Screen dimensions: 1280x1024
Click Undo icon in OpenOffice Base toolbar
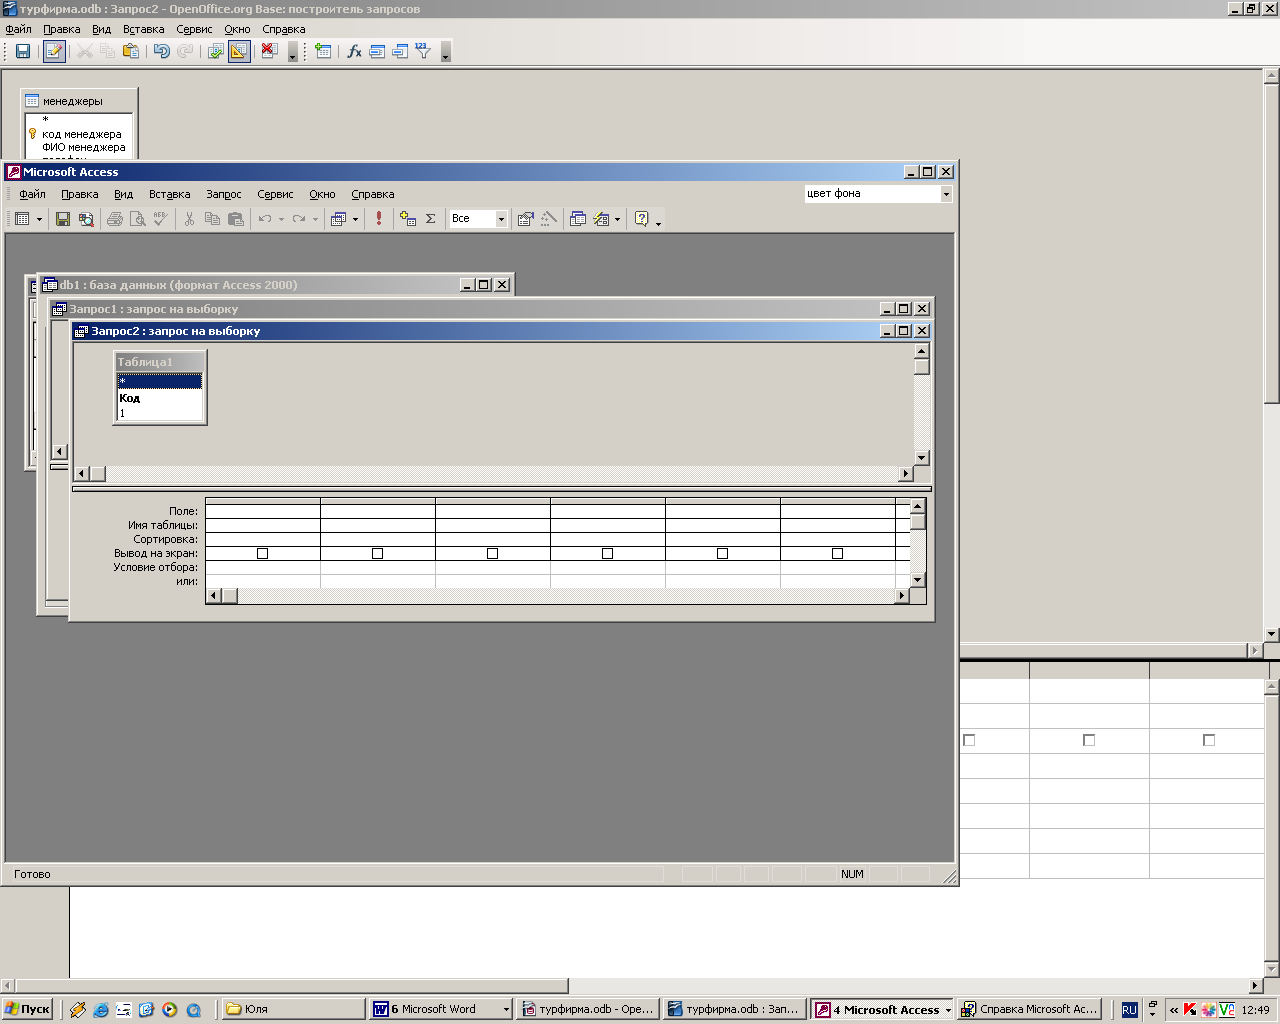click(161, 51)
